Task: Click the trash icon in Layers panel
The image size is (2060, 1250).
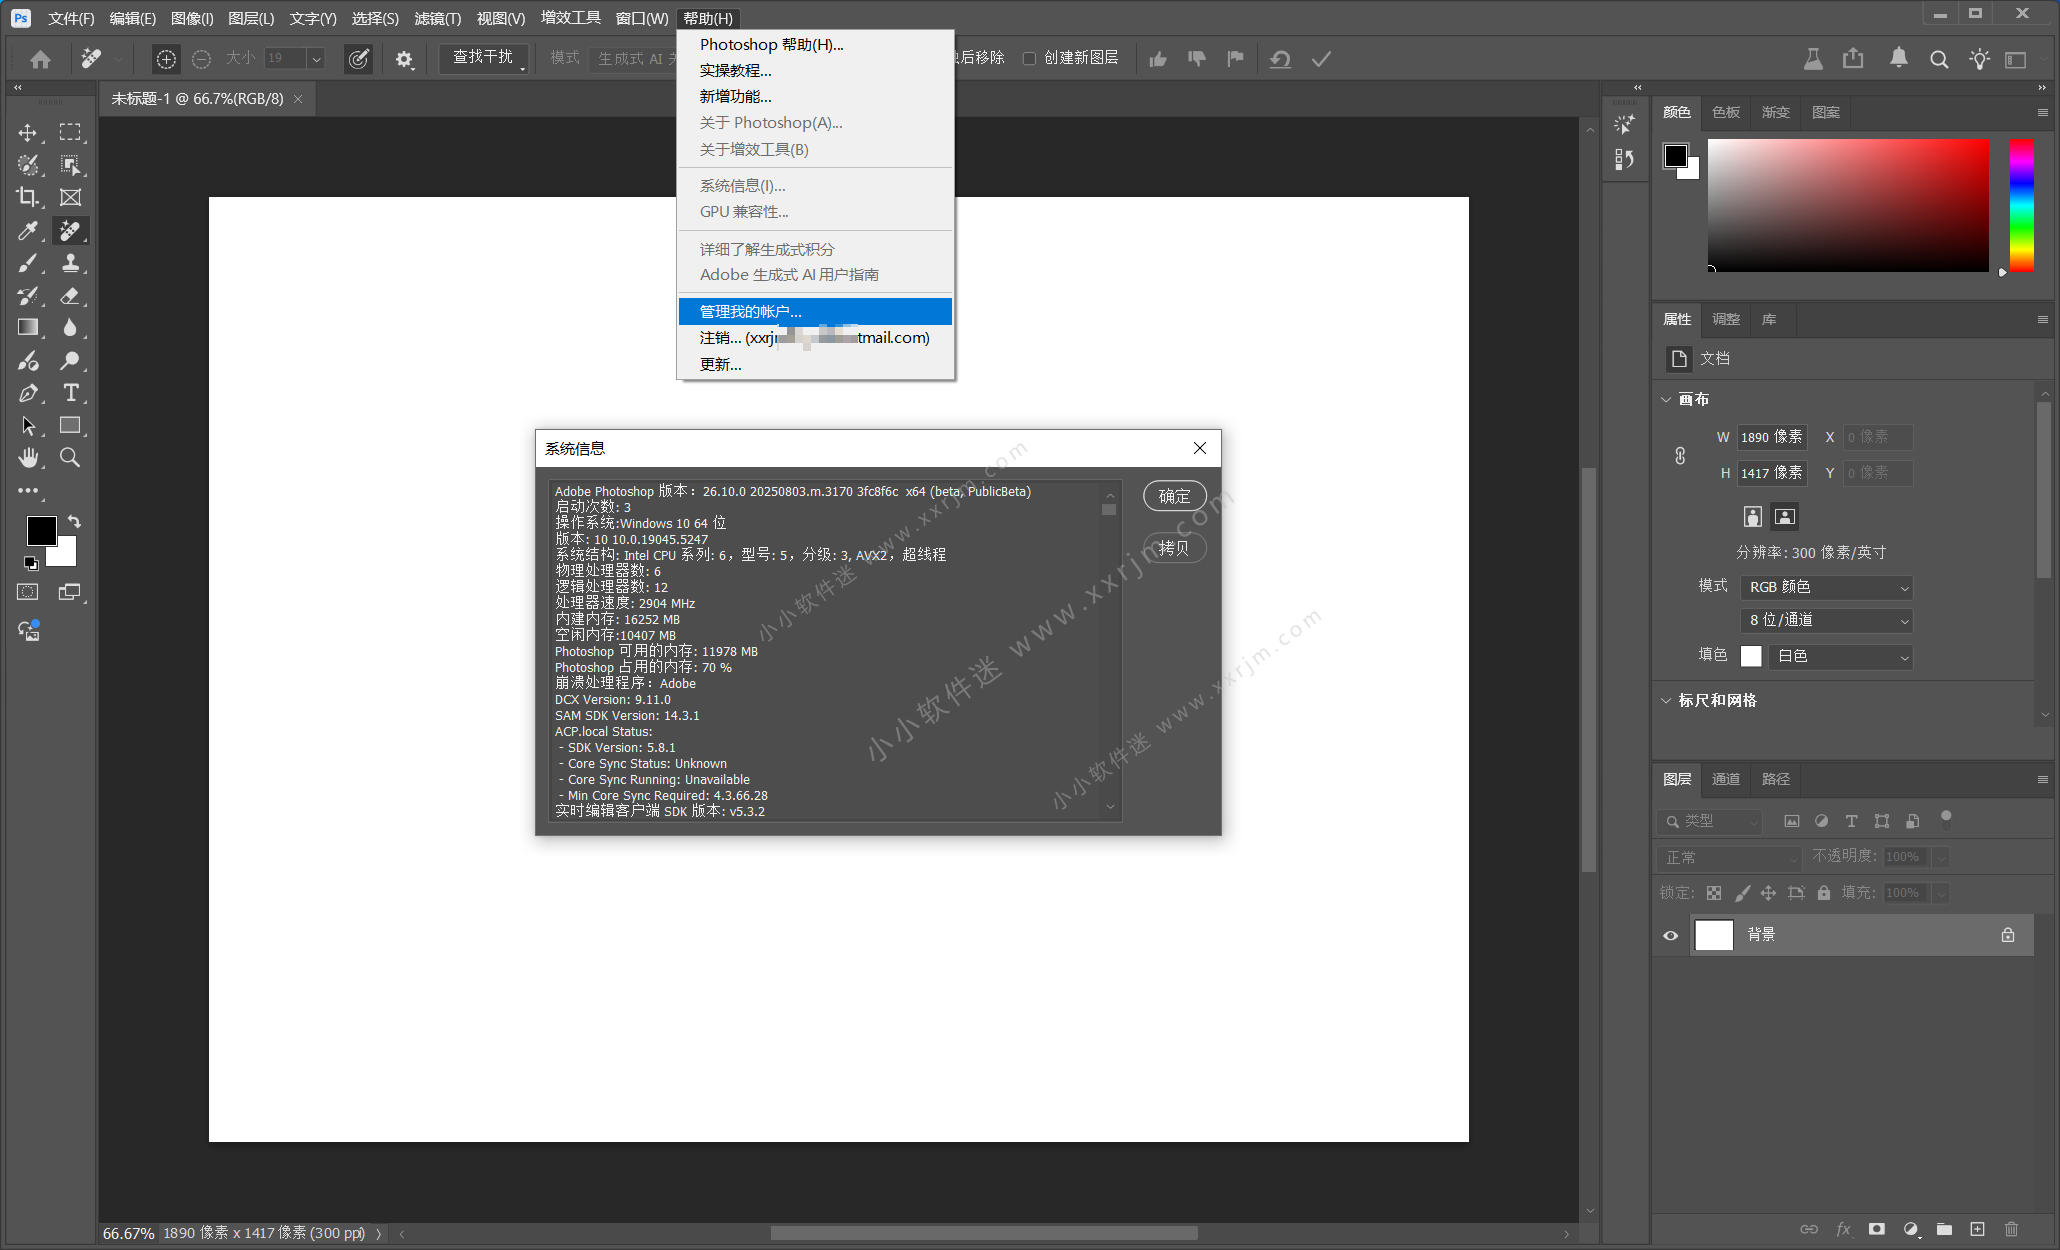Action: point(2012,1229)
